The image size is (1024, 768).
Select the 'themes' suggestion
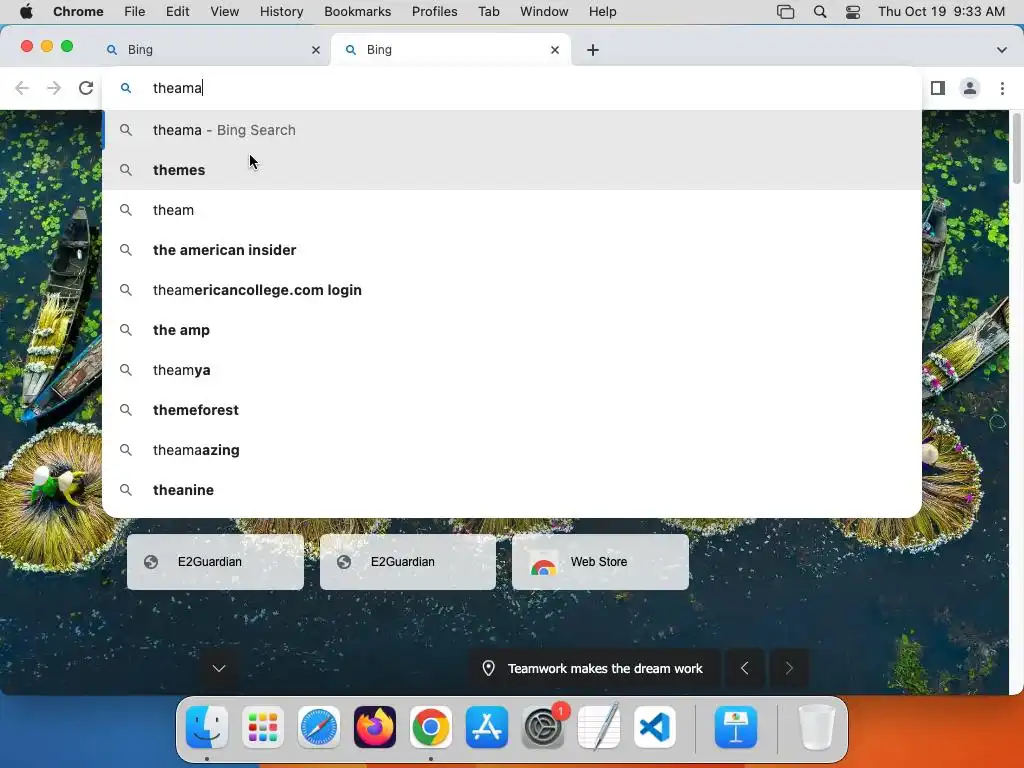(x=512, y=170)
